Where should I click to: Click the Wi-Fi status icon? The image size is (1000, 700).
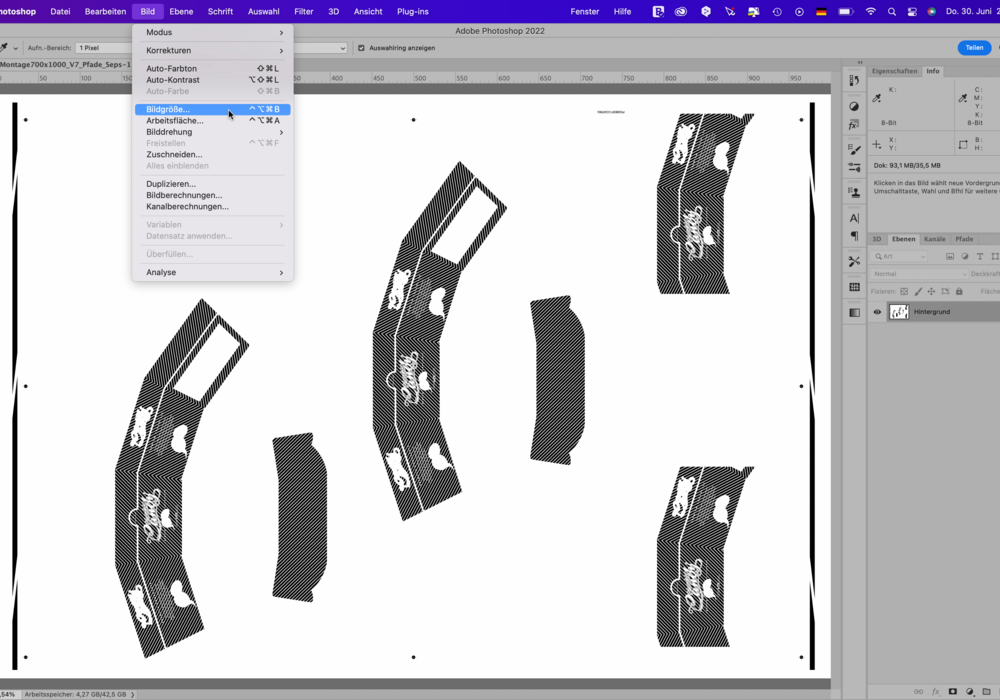coord(871,11)
